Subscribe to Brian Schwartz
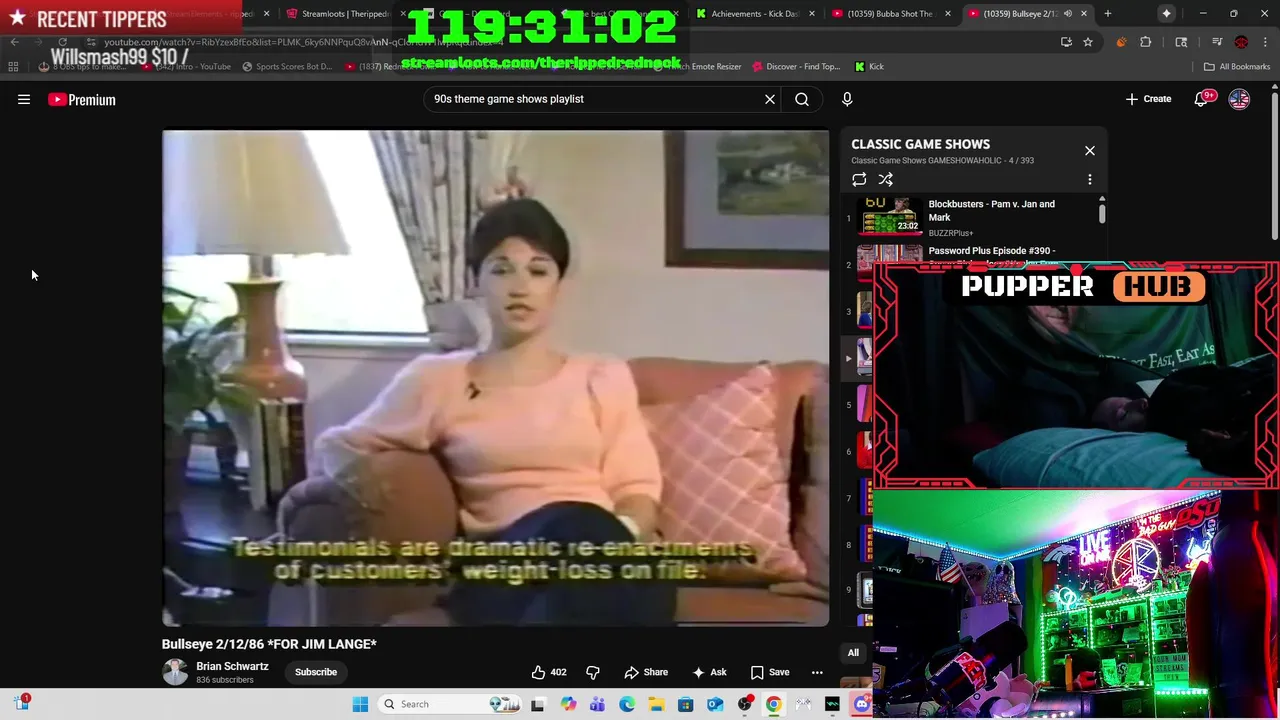Viewport: 1280px width, 720px height. click(x=316, y=672)
